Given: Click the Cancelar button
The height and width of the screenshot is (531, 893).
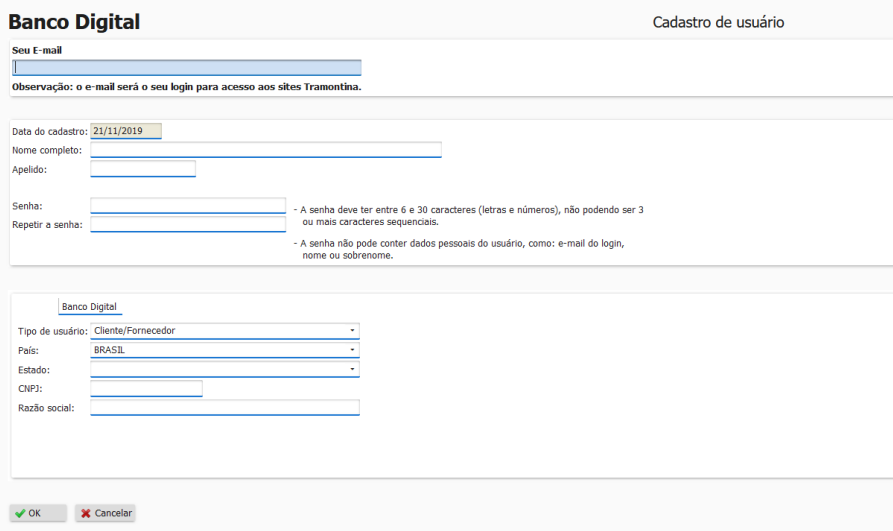Looking at the screenshot, I should click(105, 513).
